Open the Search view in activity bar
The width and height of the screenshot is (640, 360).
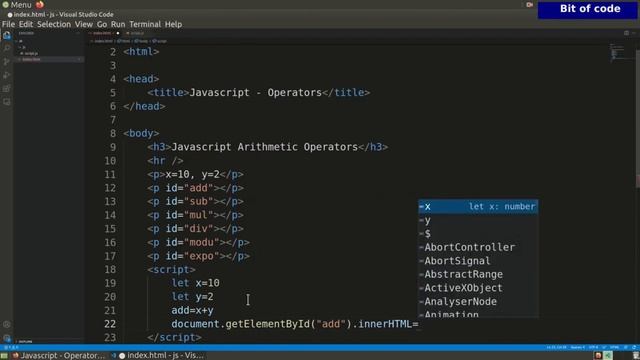pyautogui.click(x=7, y=48)
